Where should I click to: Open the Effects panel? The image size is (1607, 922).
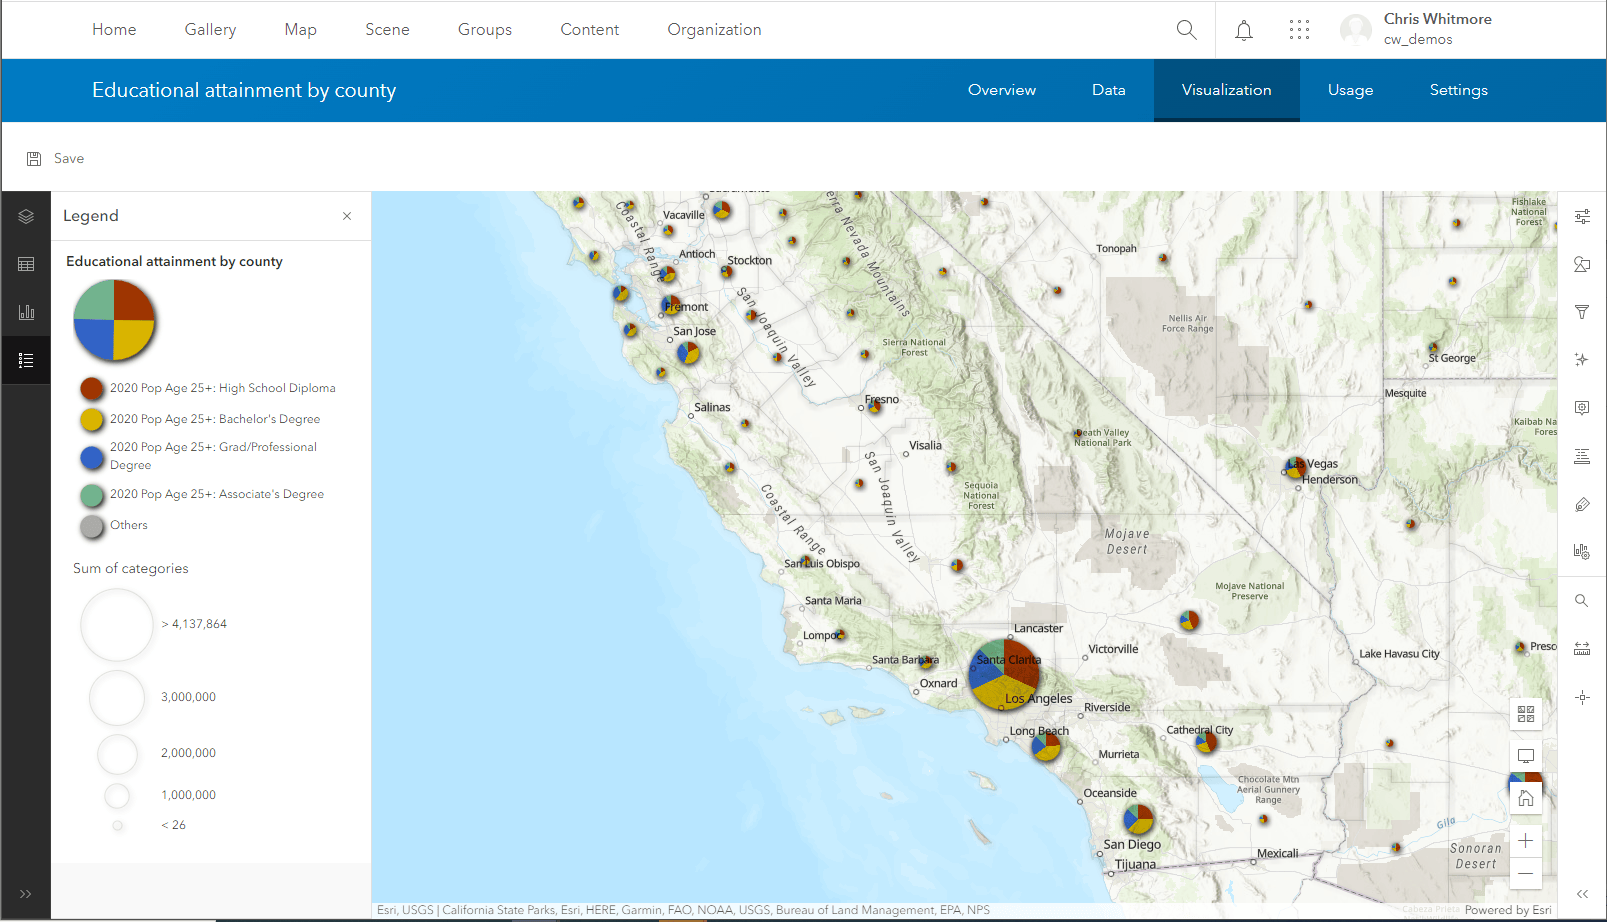point(1582,359)
